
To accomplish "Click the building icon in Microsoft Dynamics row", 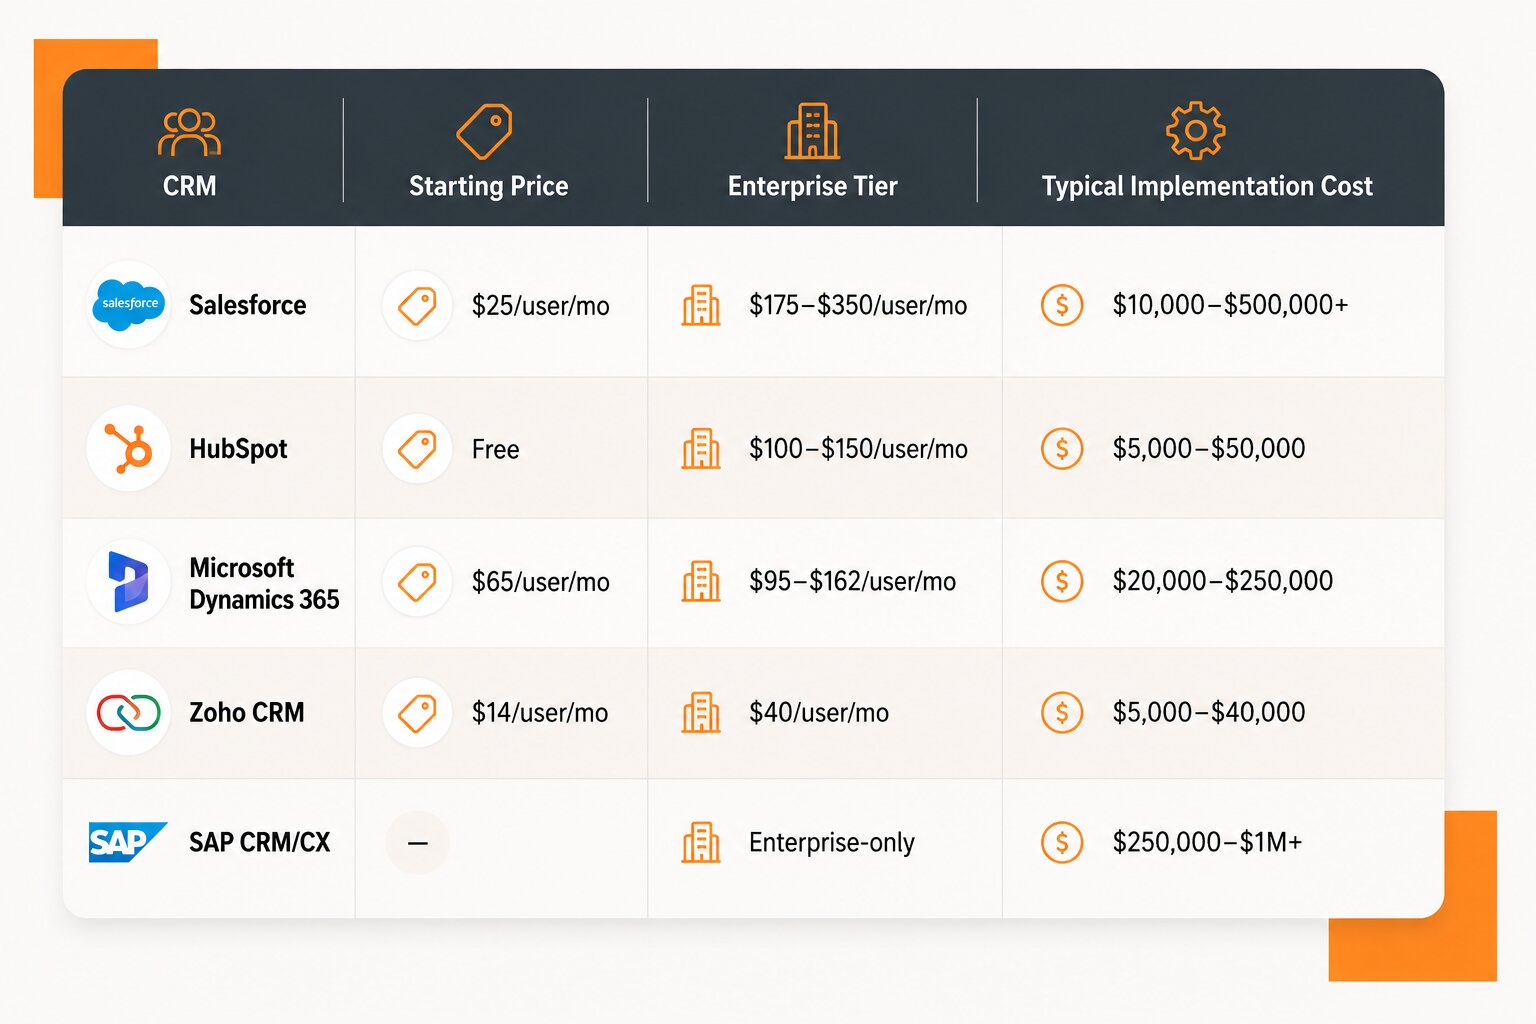I will [x=701, y=581].
